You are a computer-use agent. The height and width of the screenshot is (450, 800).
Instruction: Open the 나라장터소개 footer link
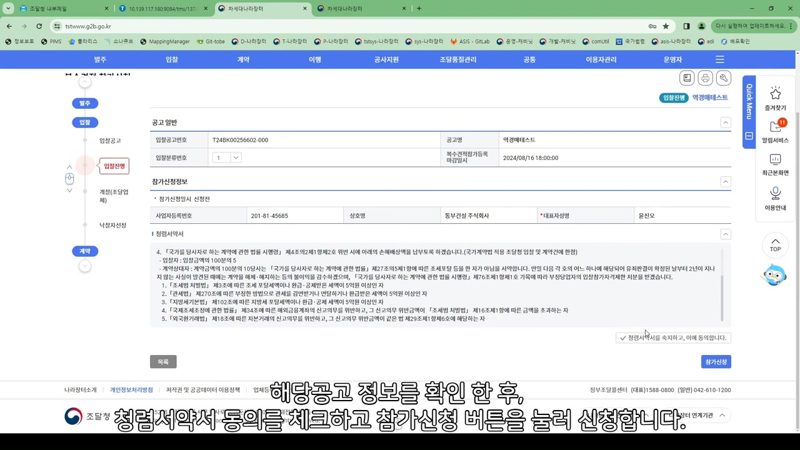80,390
